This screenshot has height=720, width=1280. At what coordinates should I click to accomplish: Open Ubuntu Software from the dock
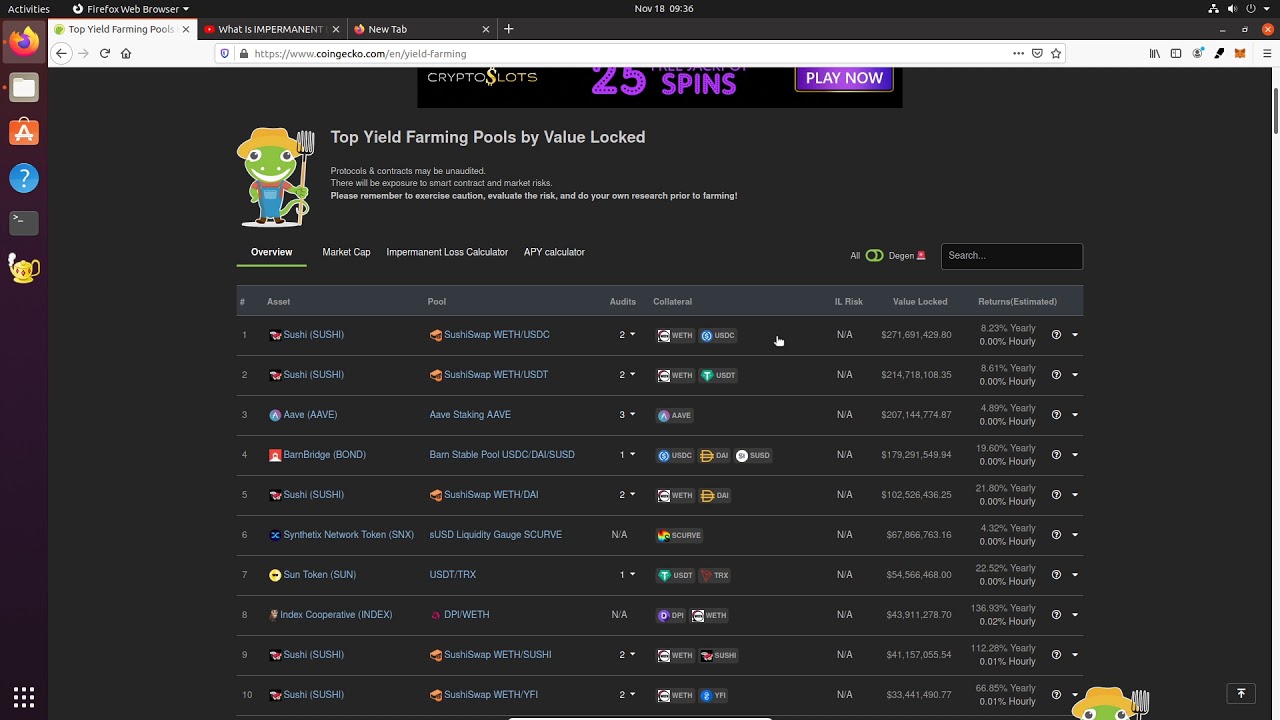click(24, 133)
